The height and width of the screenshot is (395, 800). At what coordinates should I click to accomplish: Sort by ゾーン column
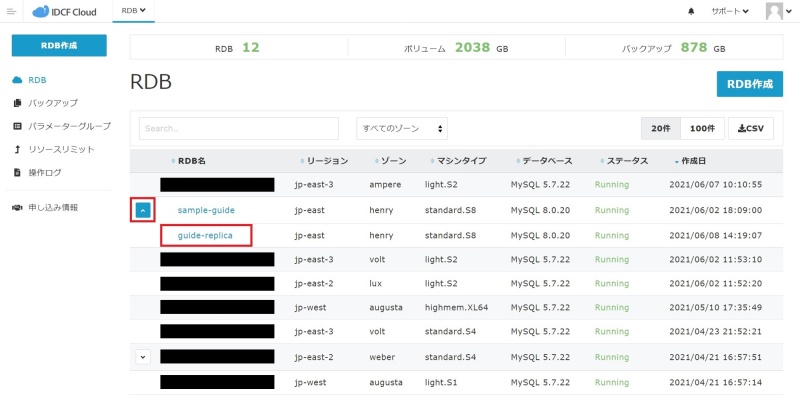(x=390, y=161)
